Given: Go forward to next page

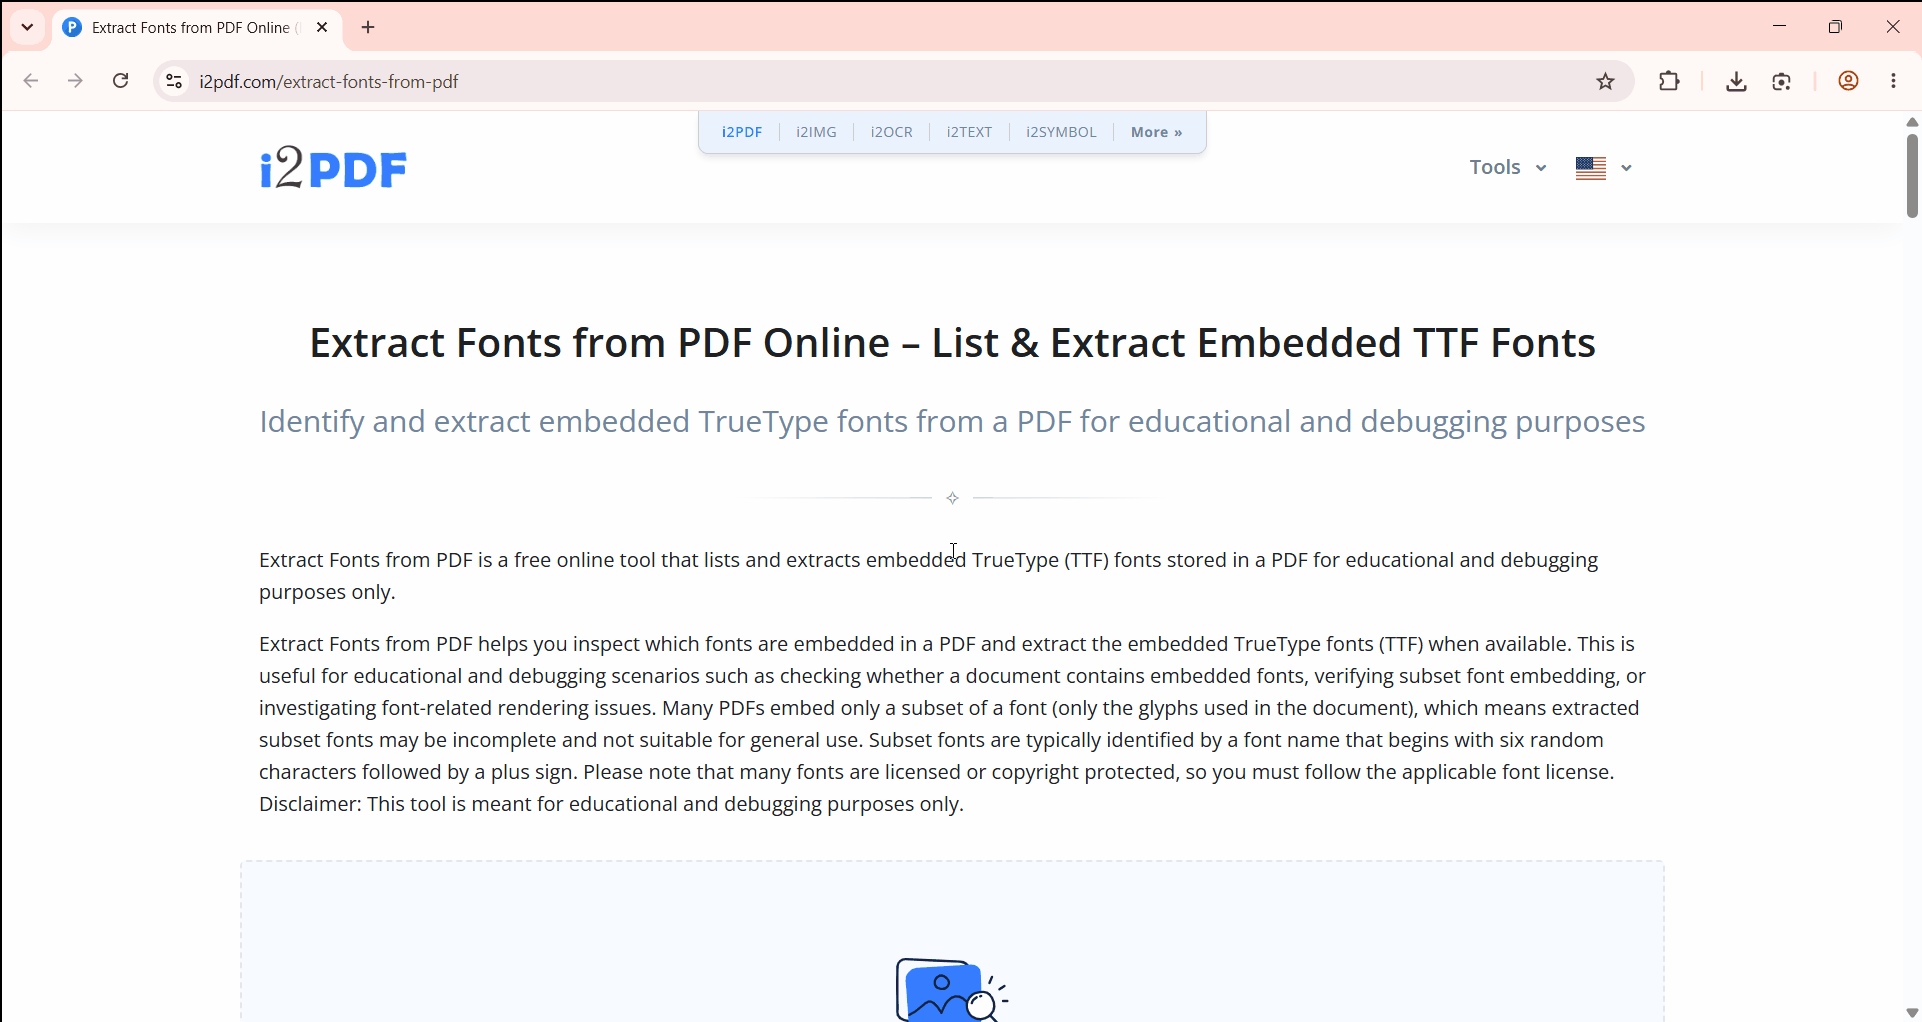Looking at the screenshot, I should (x=75, y=81).
